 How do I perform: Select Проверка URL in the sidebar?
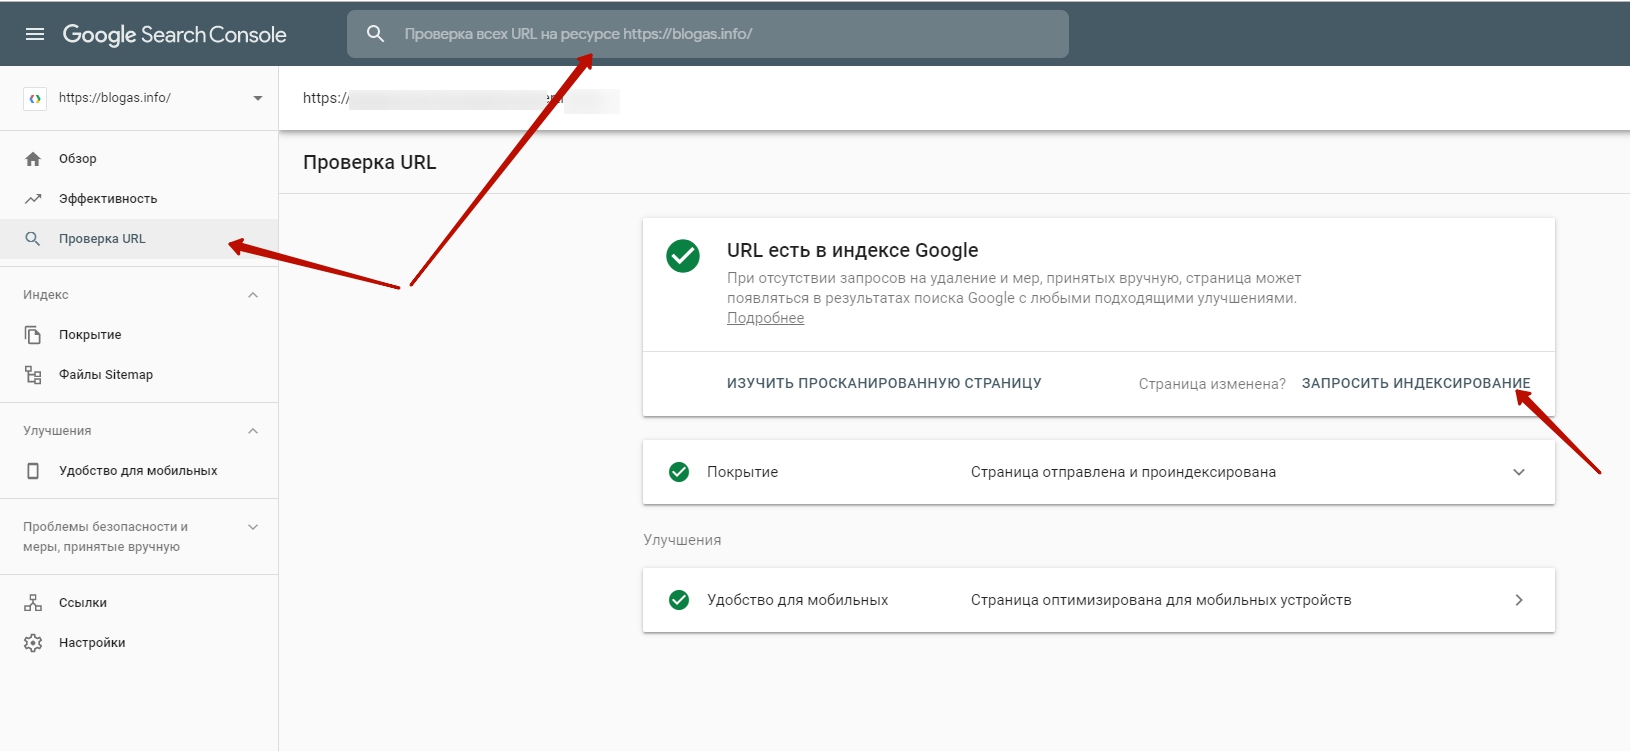102,239
